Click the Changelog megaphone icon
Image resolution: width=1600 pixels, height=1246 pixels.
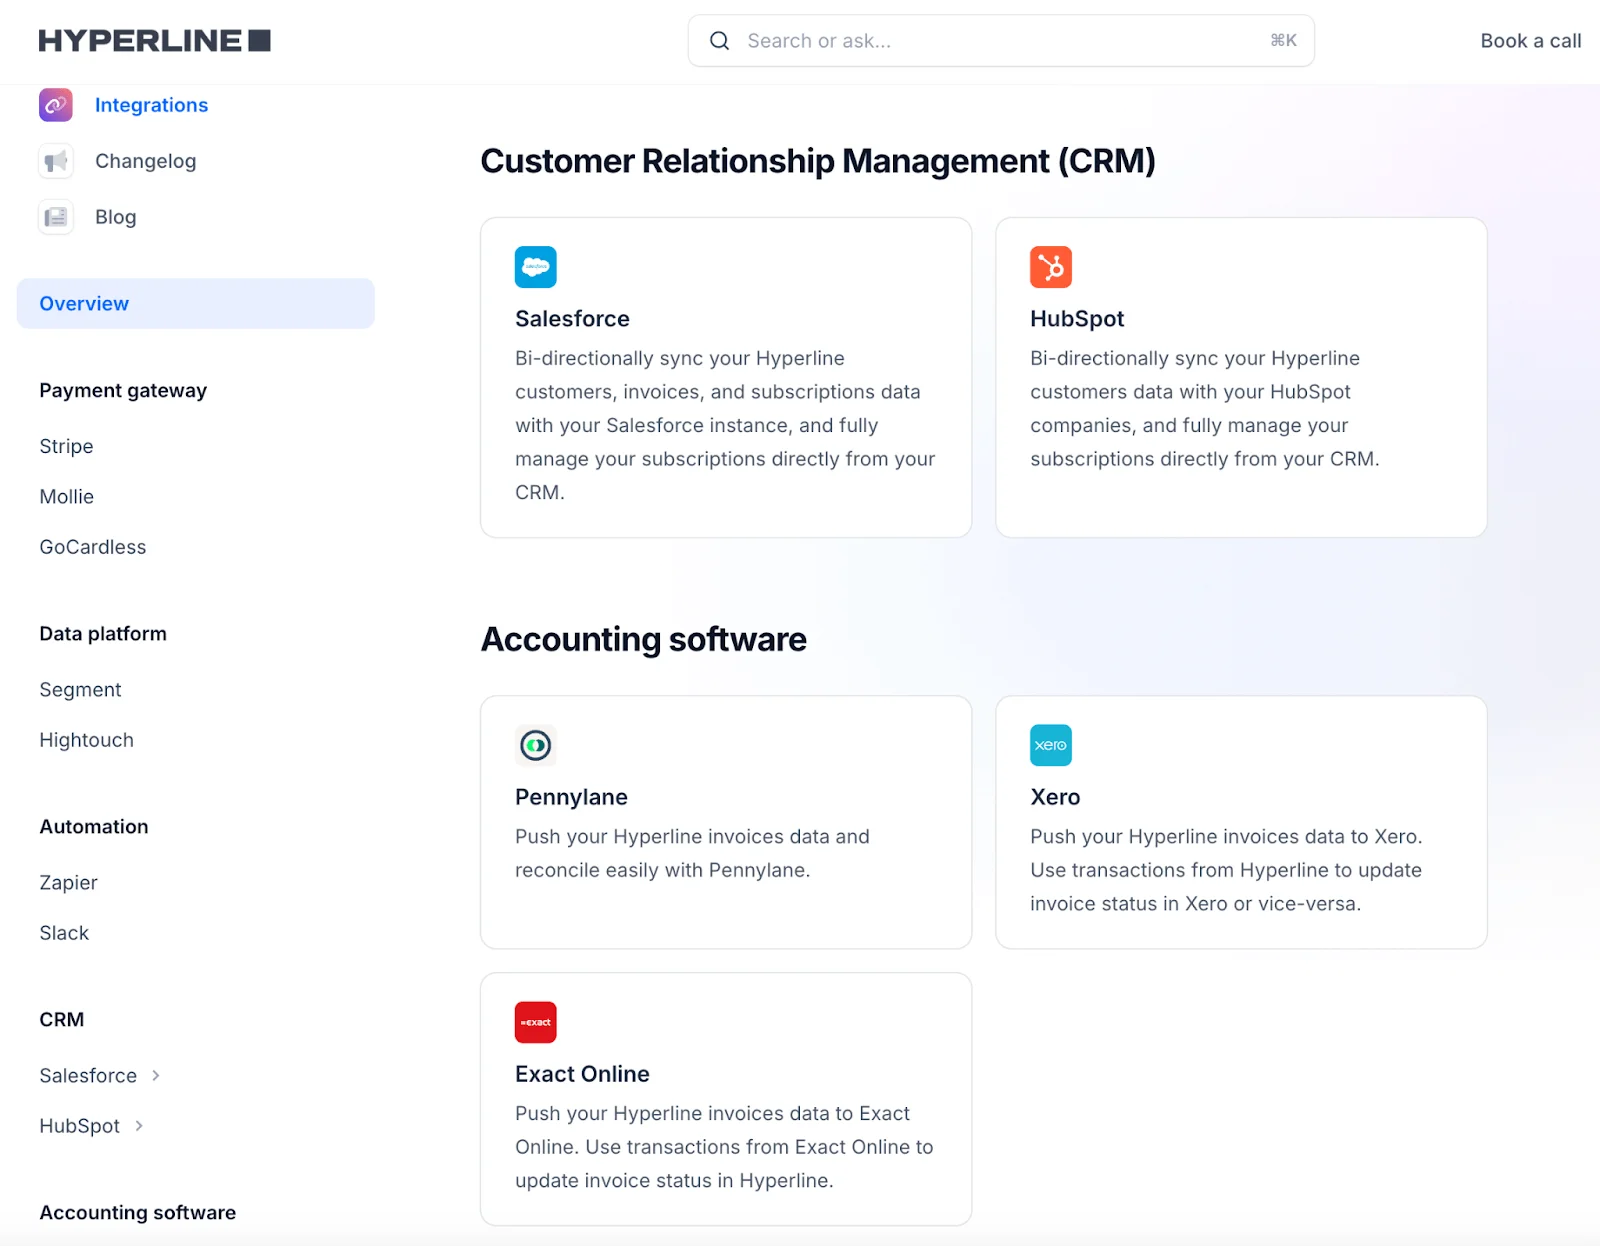pyautogui.click(x=56, y=161)
